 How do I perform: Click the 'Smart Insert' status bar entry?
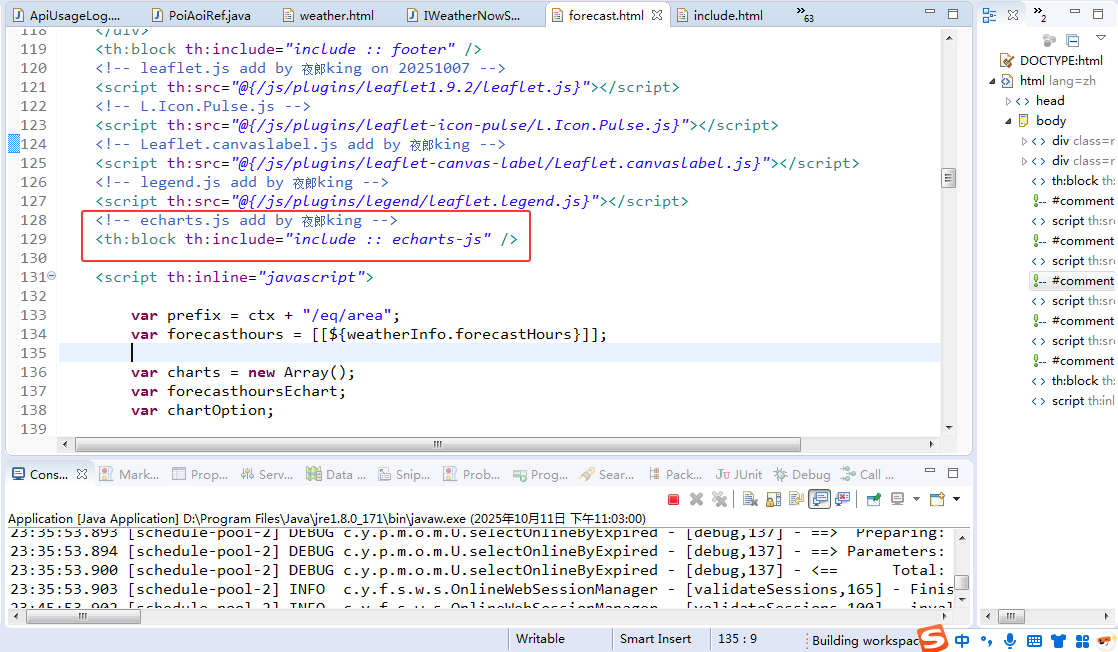click(655, 639)
